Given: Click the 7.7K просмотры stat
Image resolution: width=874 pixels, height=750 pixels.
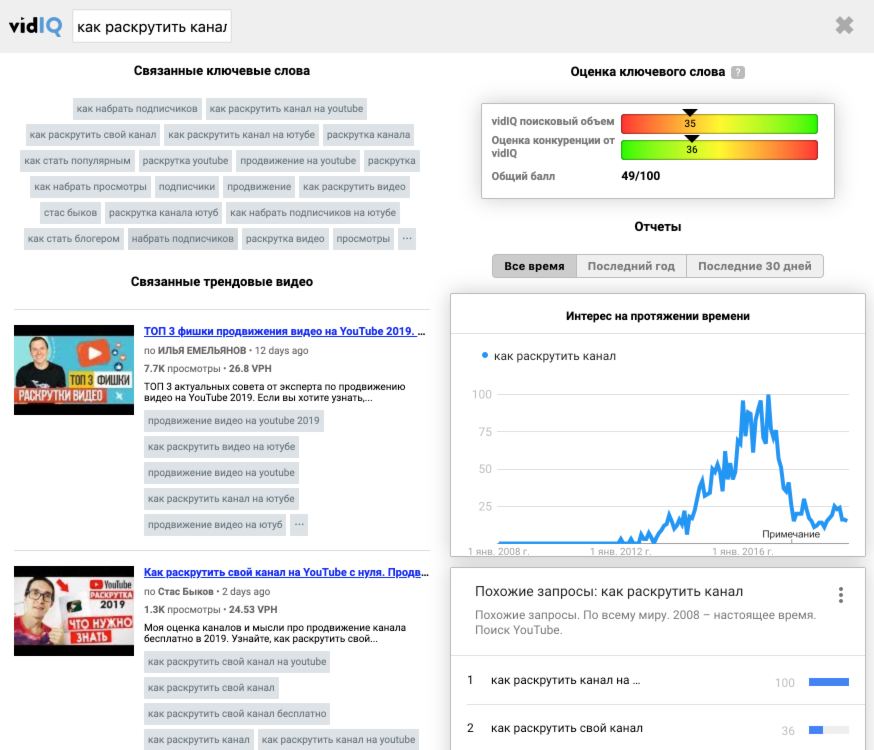Looking at the screenshot, I should pos(182,368).
